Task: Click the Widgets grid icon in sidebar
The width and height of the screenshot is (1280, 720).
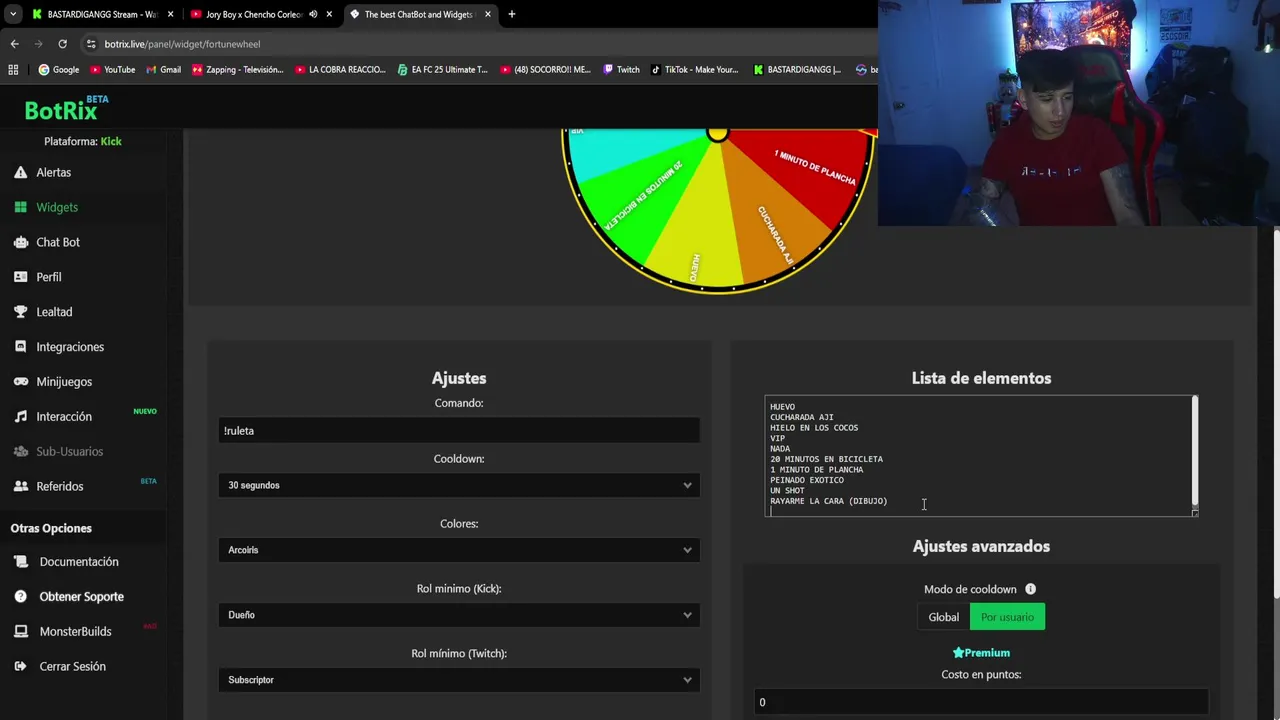Action: point(20,207)
